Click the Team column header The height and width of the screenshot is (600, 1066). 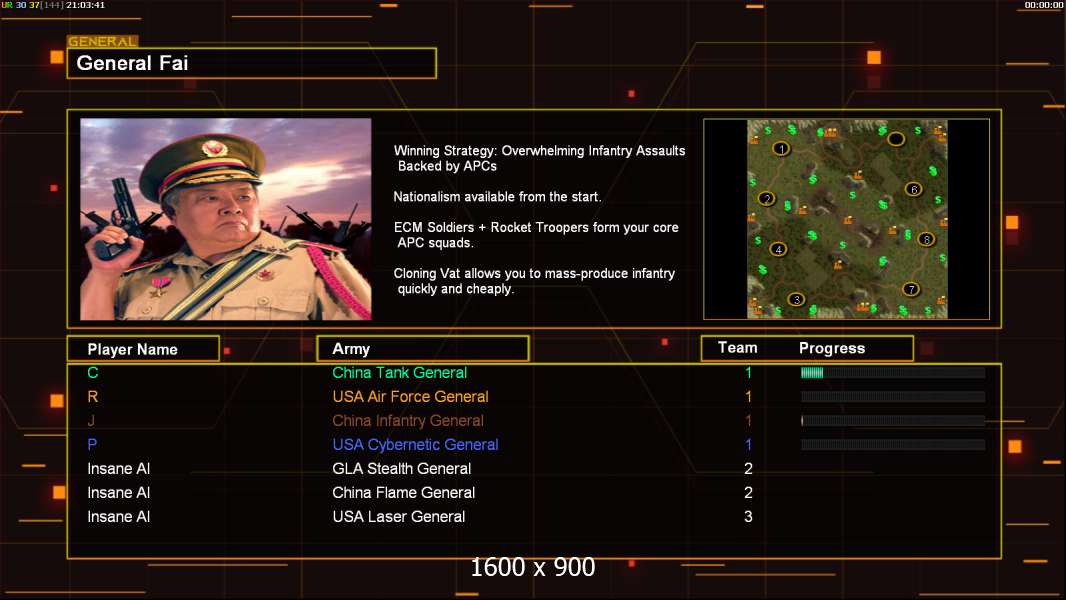tap(738, 348)
